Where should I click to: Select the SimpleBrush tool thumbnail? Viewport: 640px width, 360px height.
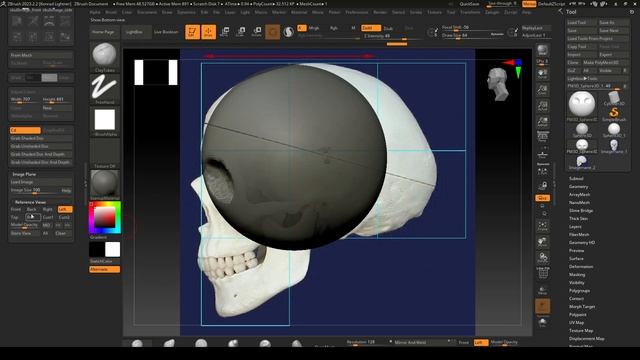(x=613, y=114)
